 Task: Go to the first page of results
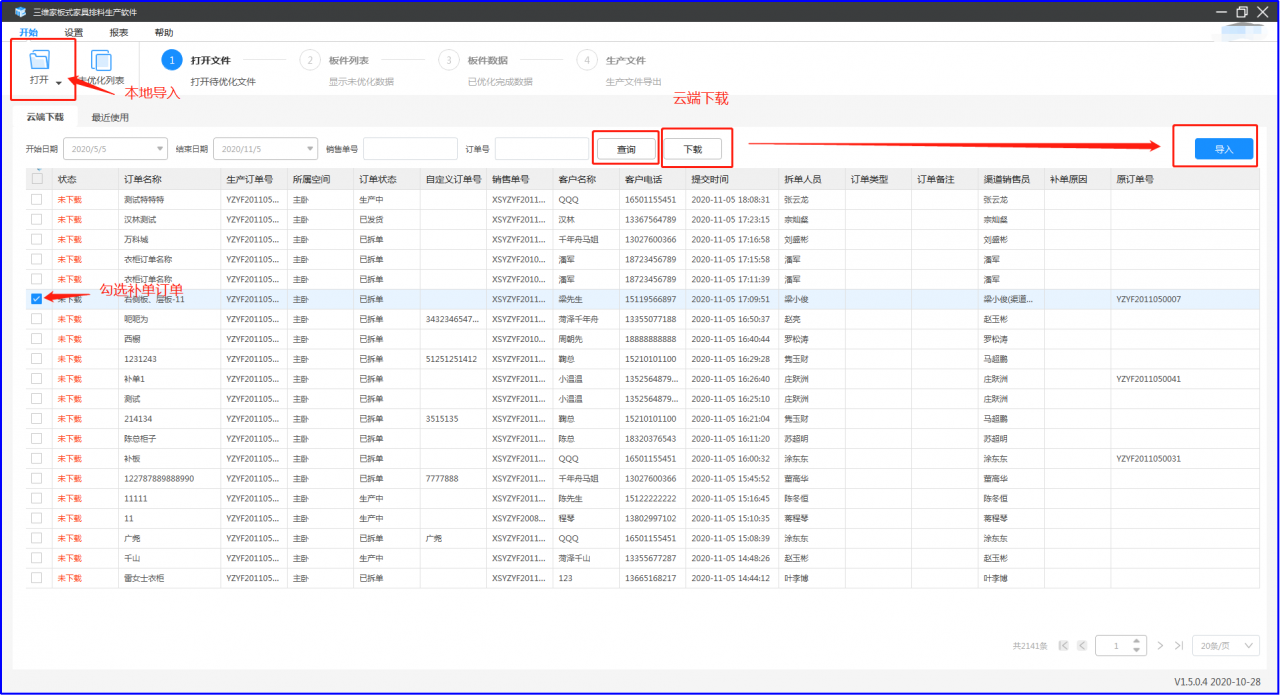[x=1063, y=646]
